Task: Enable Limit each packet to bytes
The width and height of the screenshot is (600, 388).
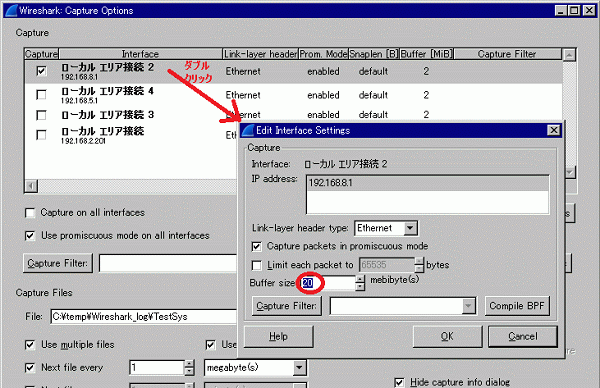Action: tap(256, 265)
